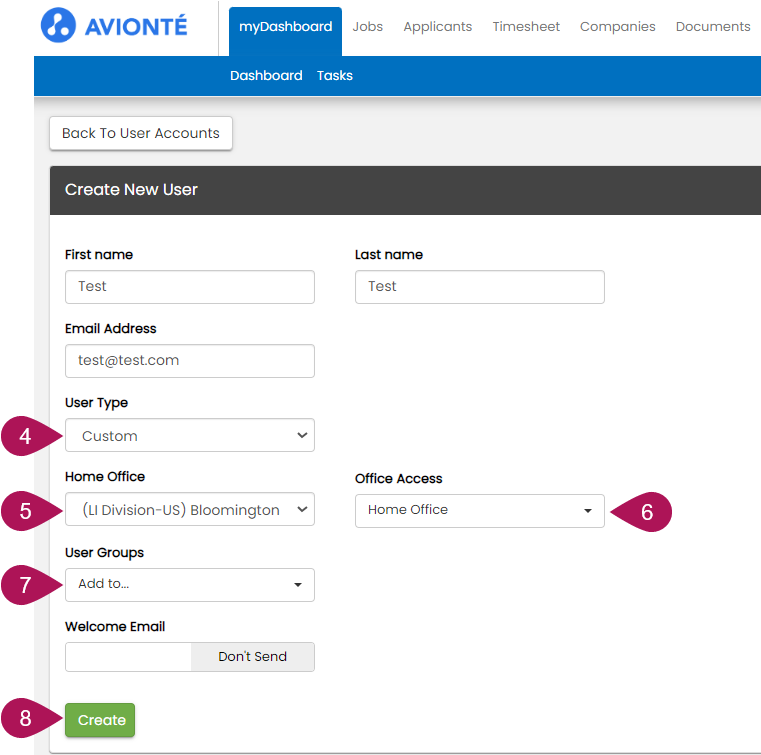The width and height of the screenshot is (761, 755).
Task: Switch to the Jobs tab
Action: (367, 27)
